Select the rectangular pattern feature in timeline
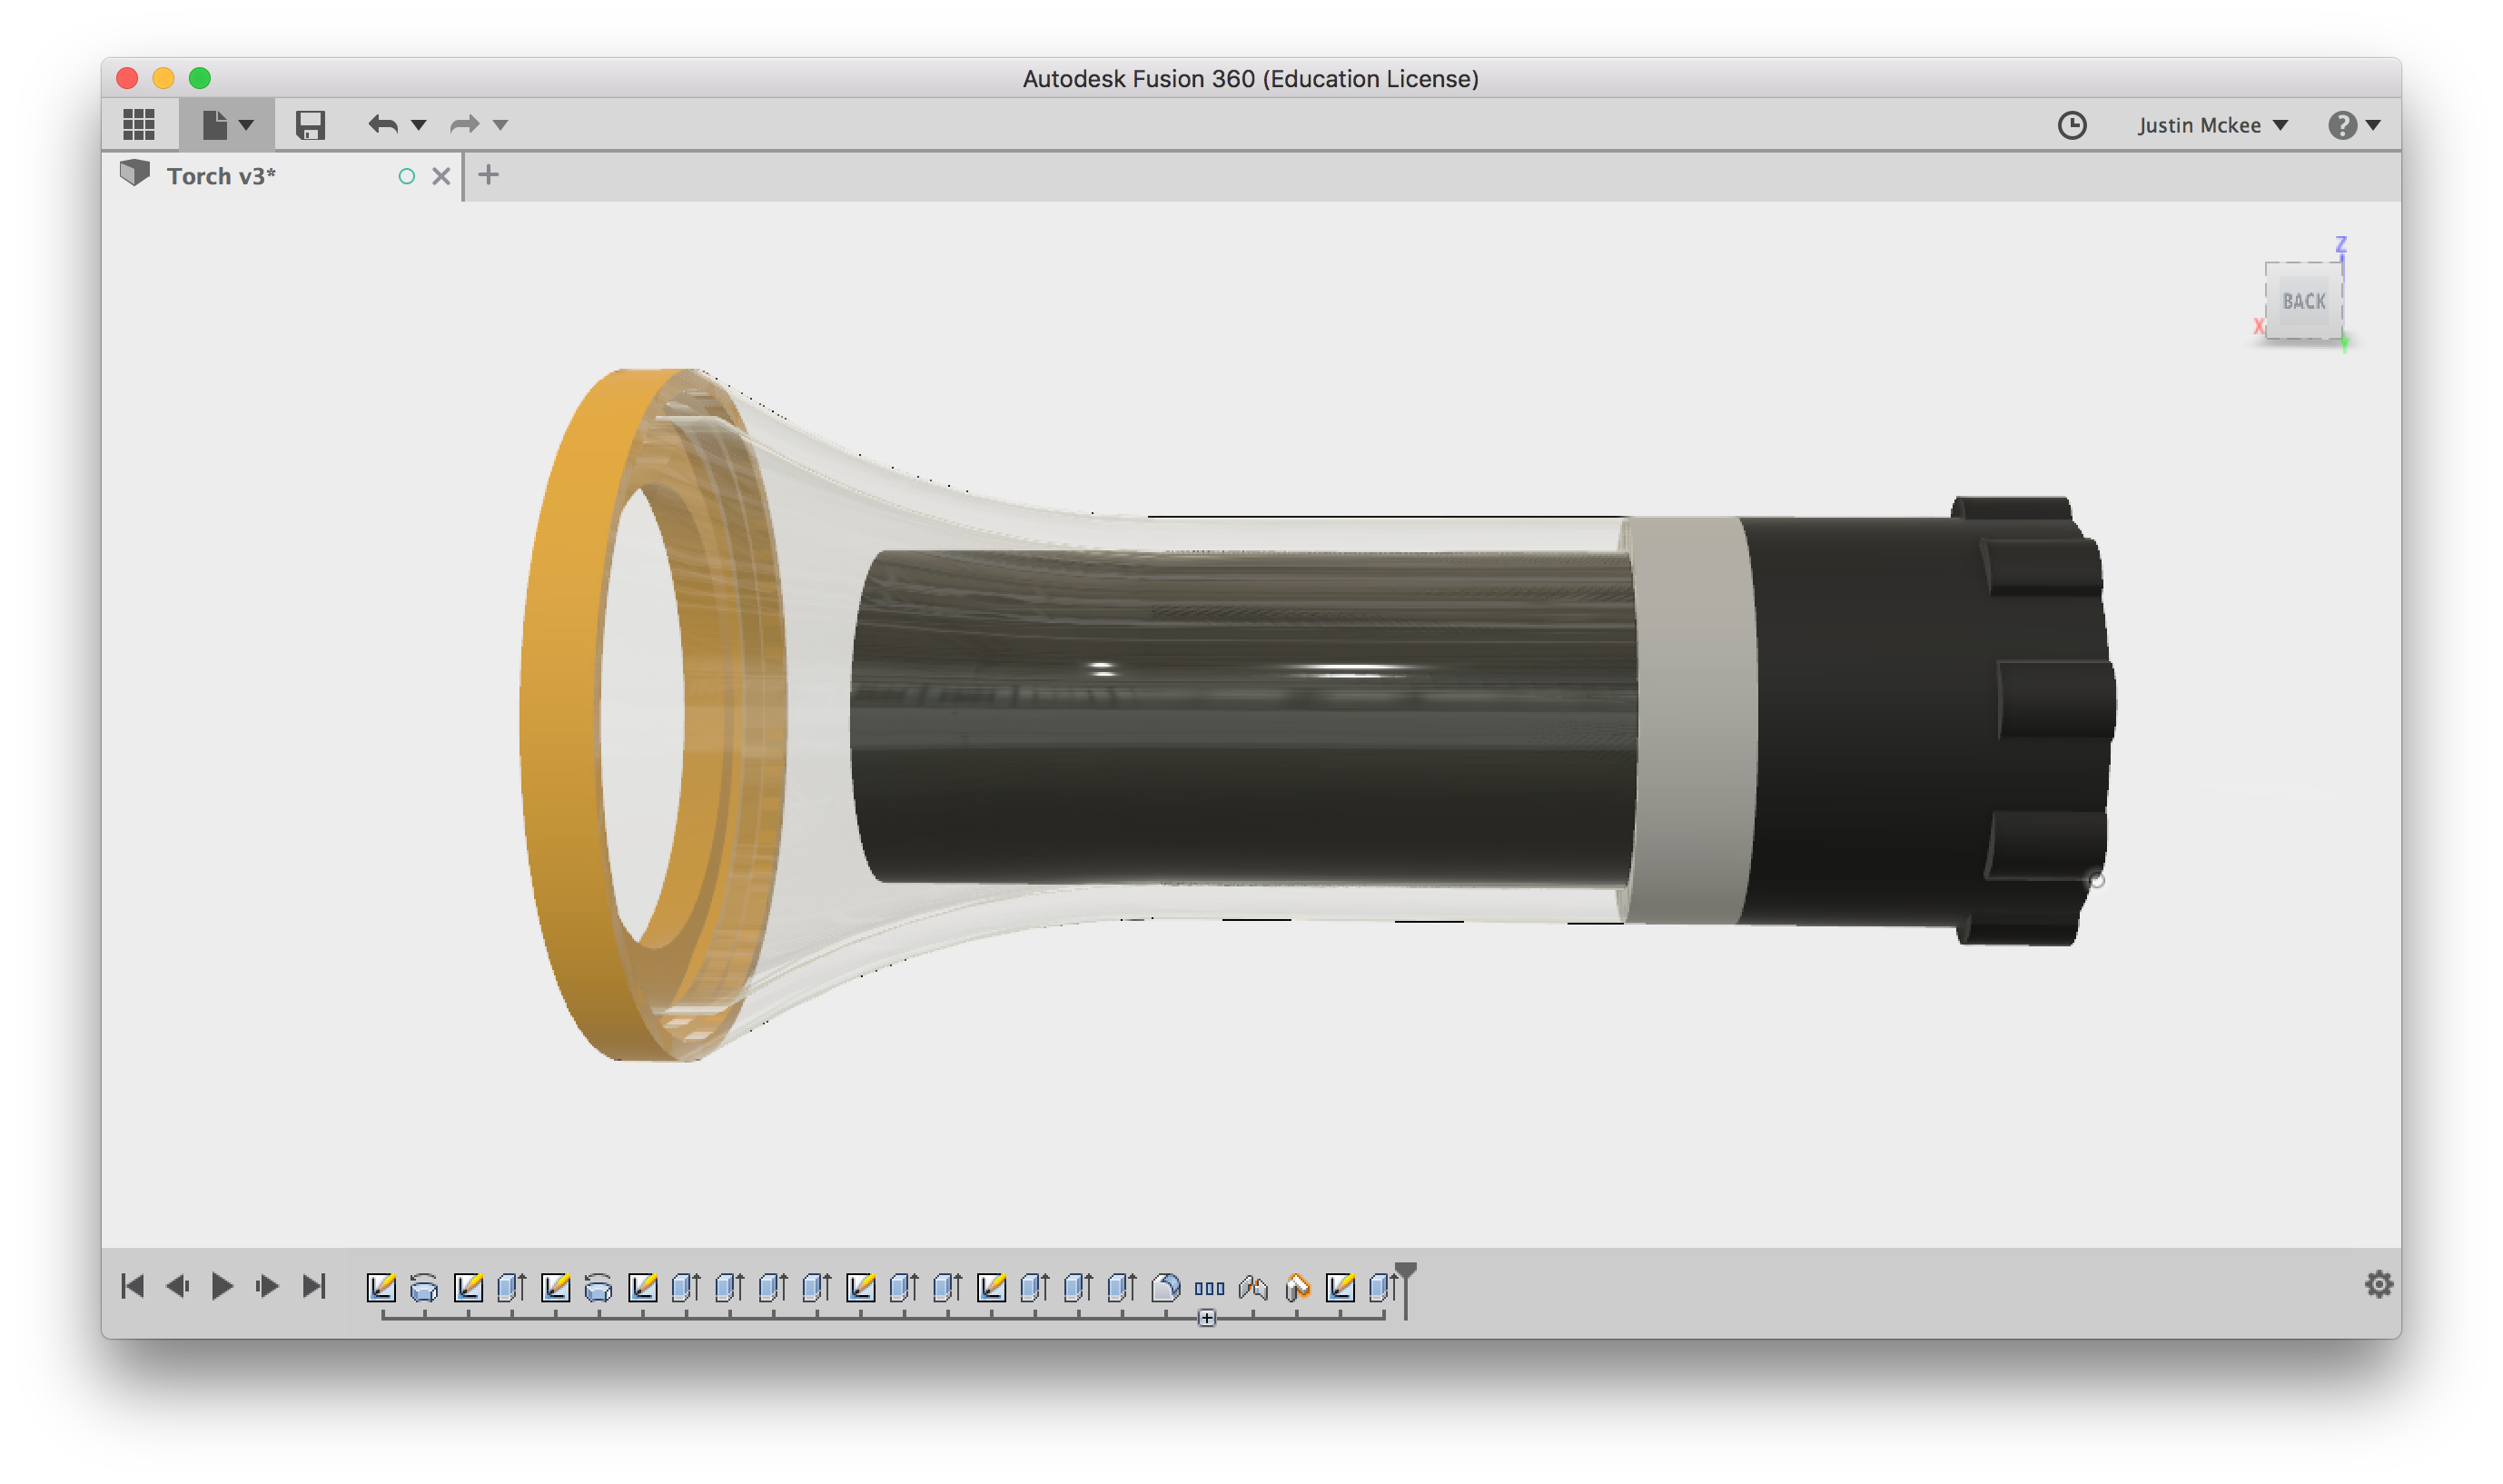The height and width of the screenshot is (1484, 2503). [1209, 1289]
